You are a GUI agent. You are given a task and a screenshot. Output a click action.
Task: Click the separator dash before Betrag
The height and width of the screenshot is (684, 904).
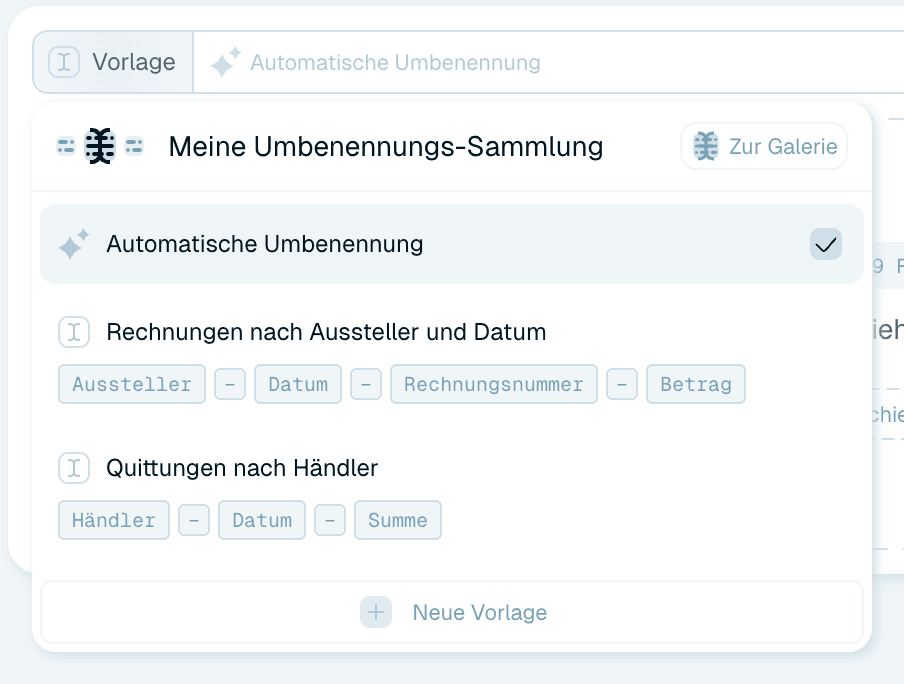[622, 384]
